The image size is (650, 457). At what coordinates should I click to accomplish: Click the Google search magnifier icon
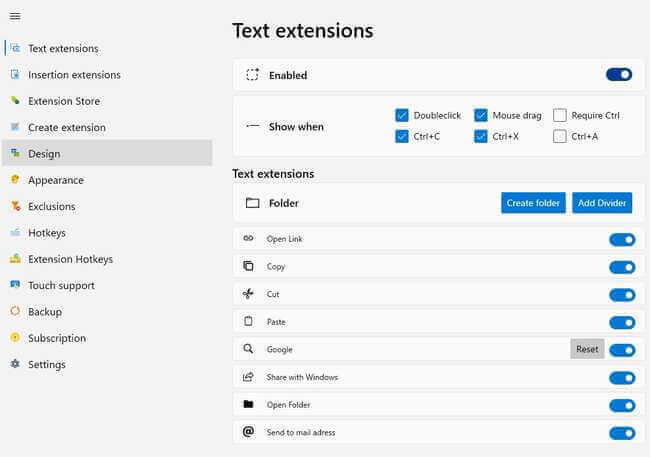[x=248, y=349]
